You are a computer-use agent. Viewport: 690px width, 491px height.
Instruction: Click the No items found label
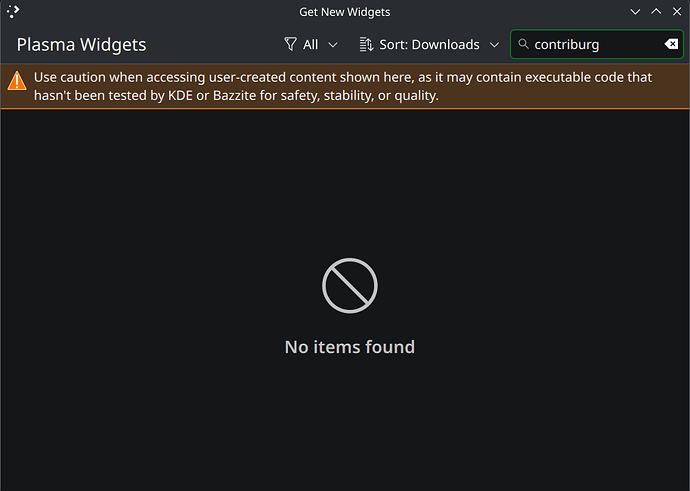[x=350, y=347]
